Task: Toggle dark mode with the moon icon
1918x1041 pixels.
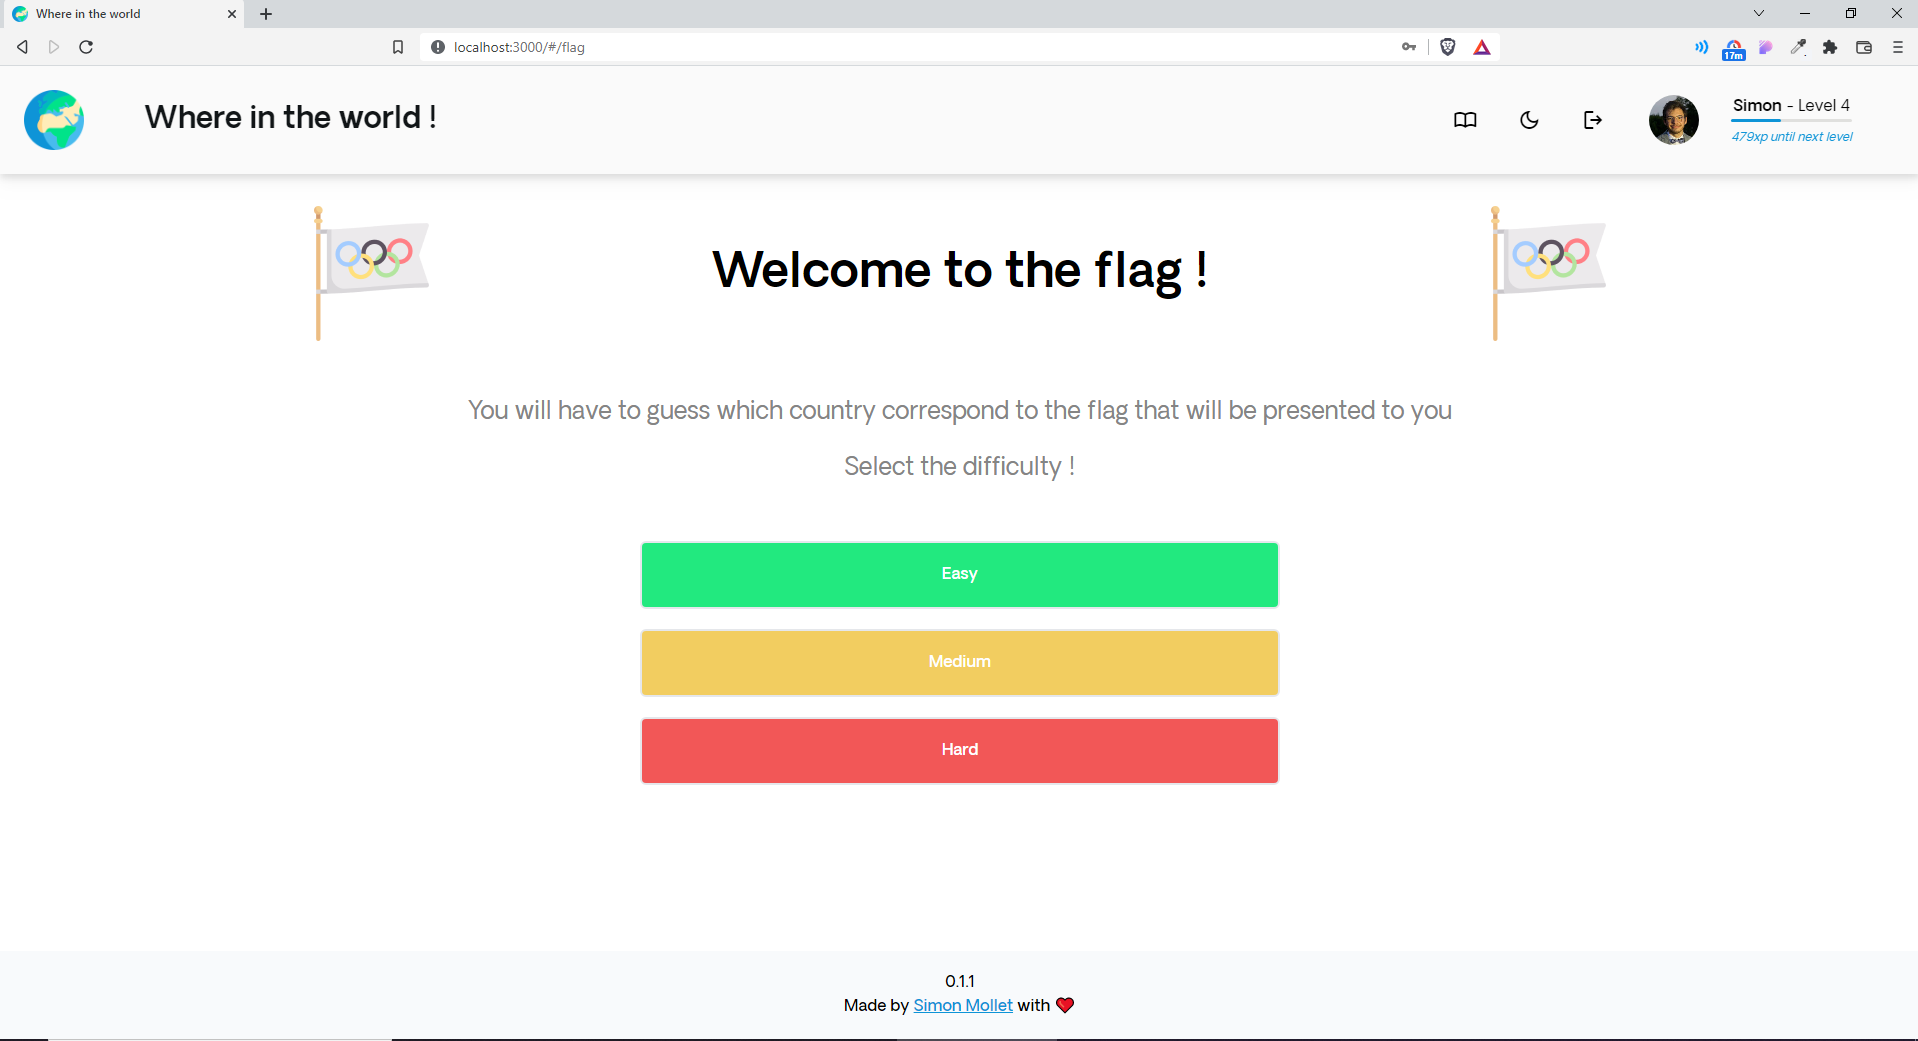Action: point(1528,120)
